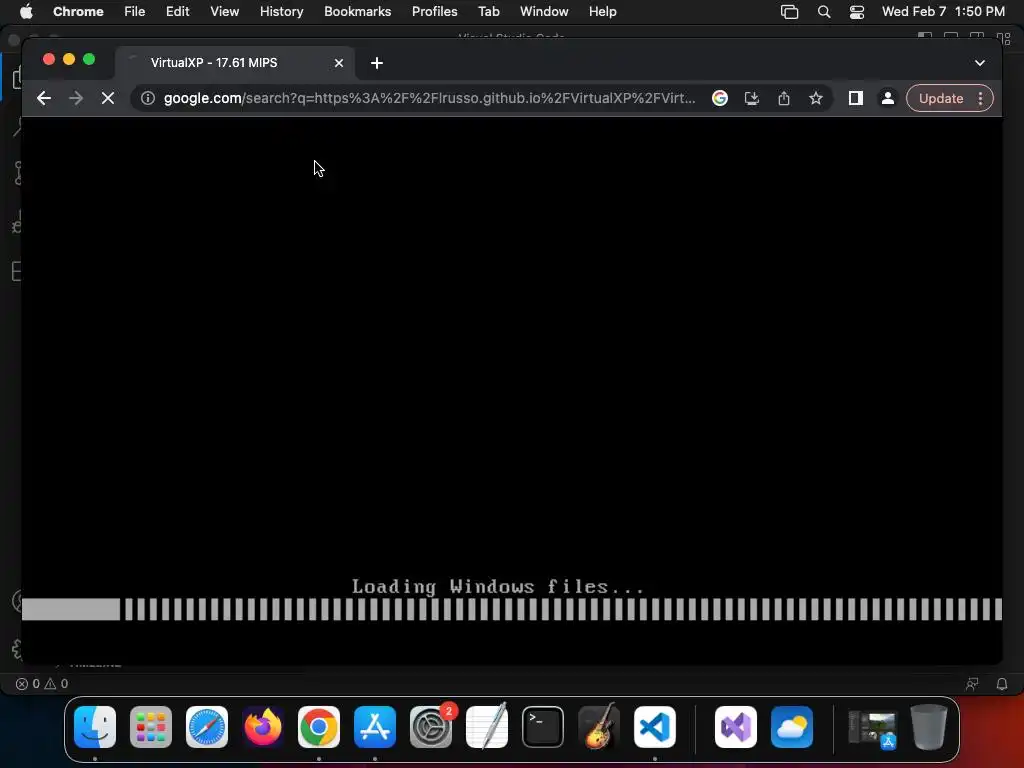Viewport: 1024px width, 768px height.
Task: Click the Loading Windows files progress bar
Action: tap(512, 609)
